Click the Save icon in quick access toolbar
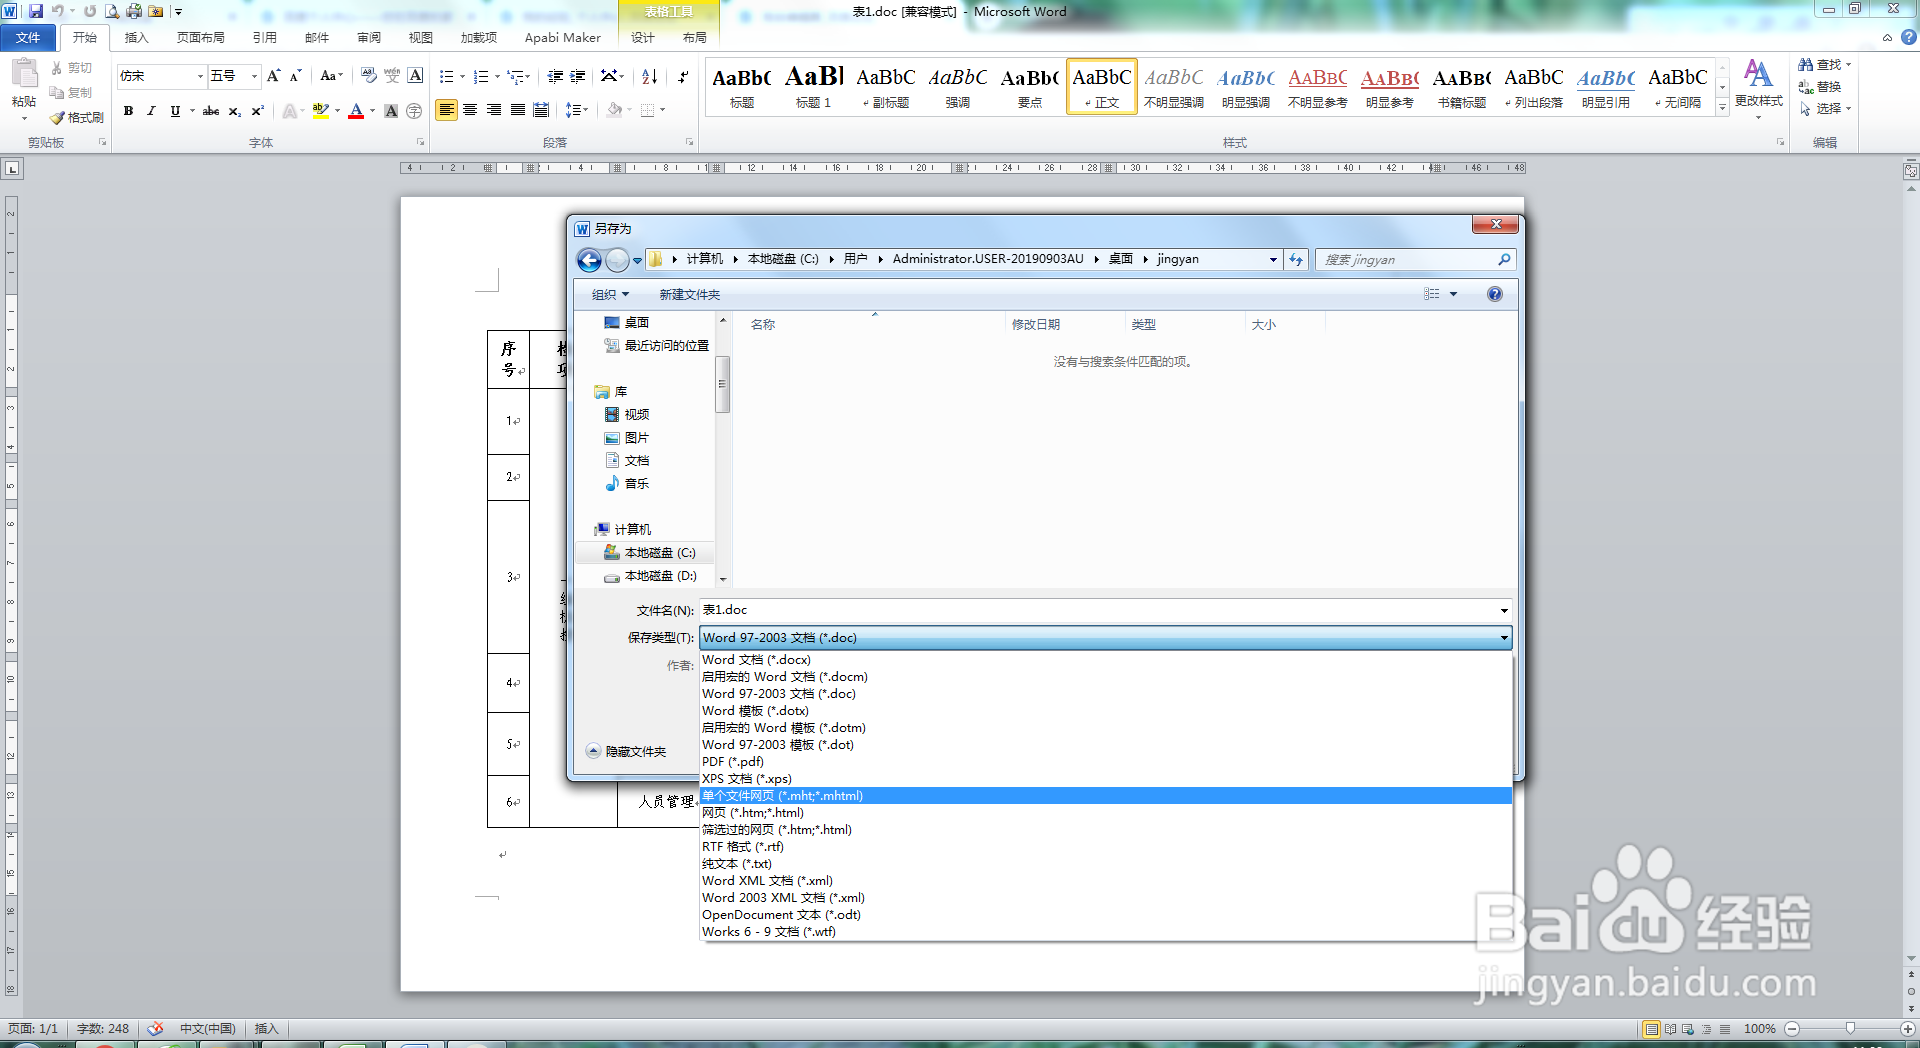The width and height of the screenshot is (1920, 1048). click(36, 11)
